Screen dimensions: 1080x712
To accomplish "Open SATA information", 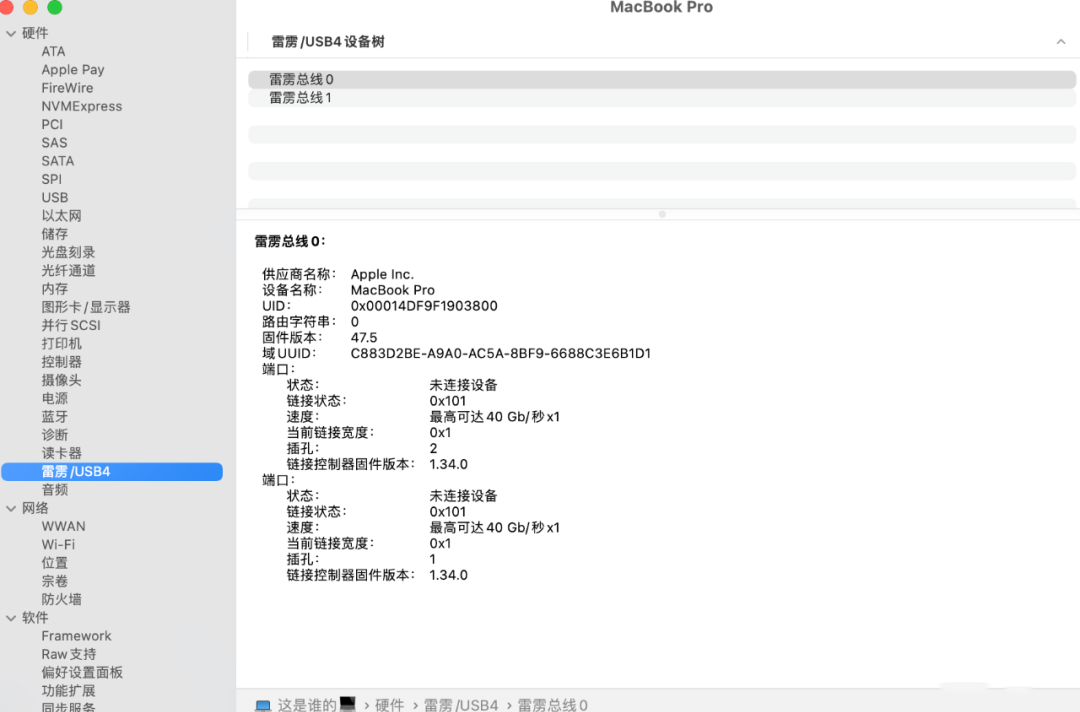I will pos(57,161).
